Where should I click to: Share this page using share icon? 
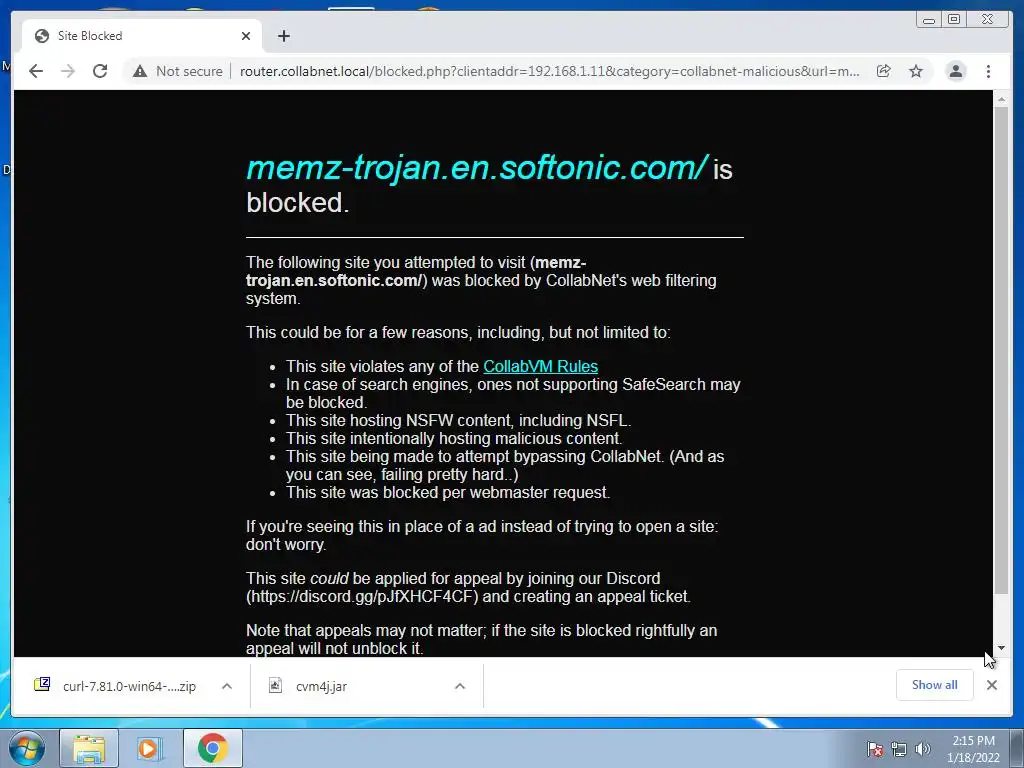tap(884, 71)
